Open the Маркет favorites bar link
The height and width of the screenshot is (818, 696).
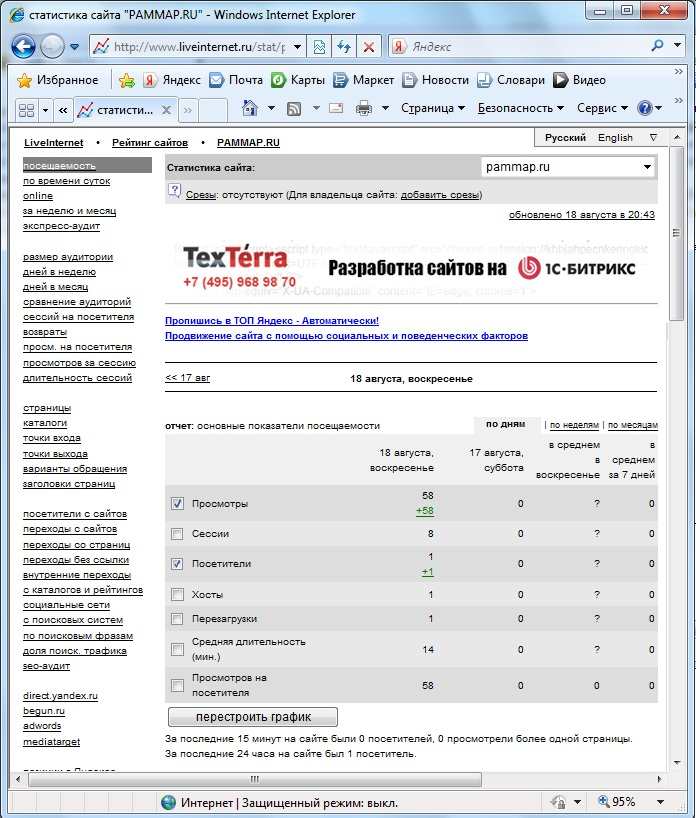(x=364, y=80)
